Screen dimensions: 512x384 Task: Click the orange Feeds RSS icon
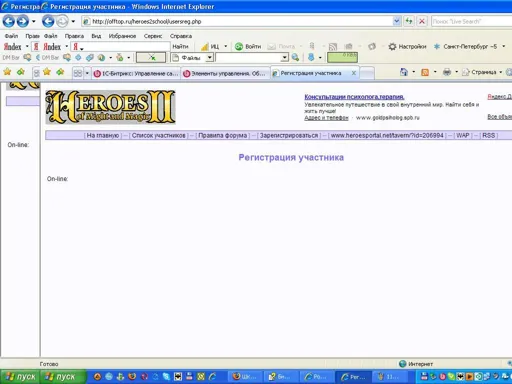[x=425, y=72]
